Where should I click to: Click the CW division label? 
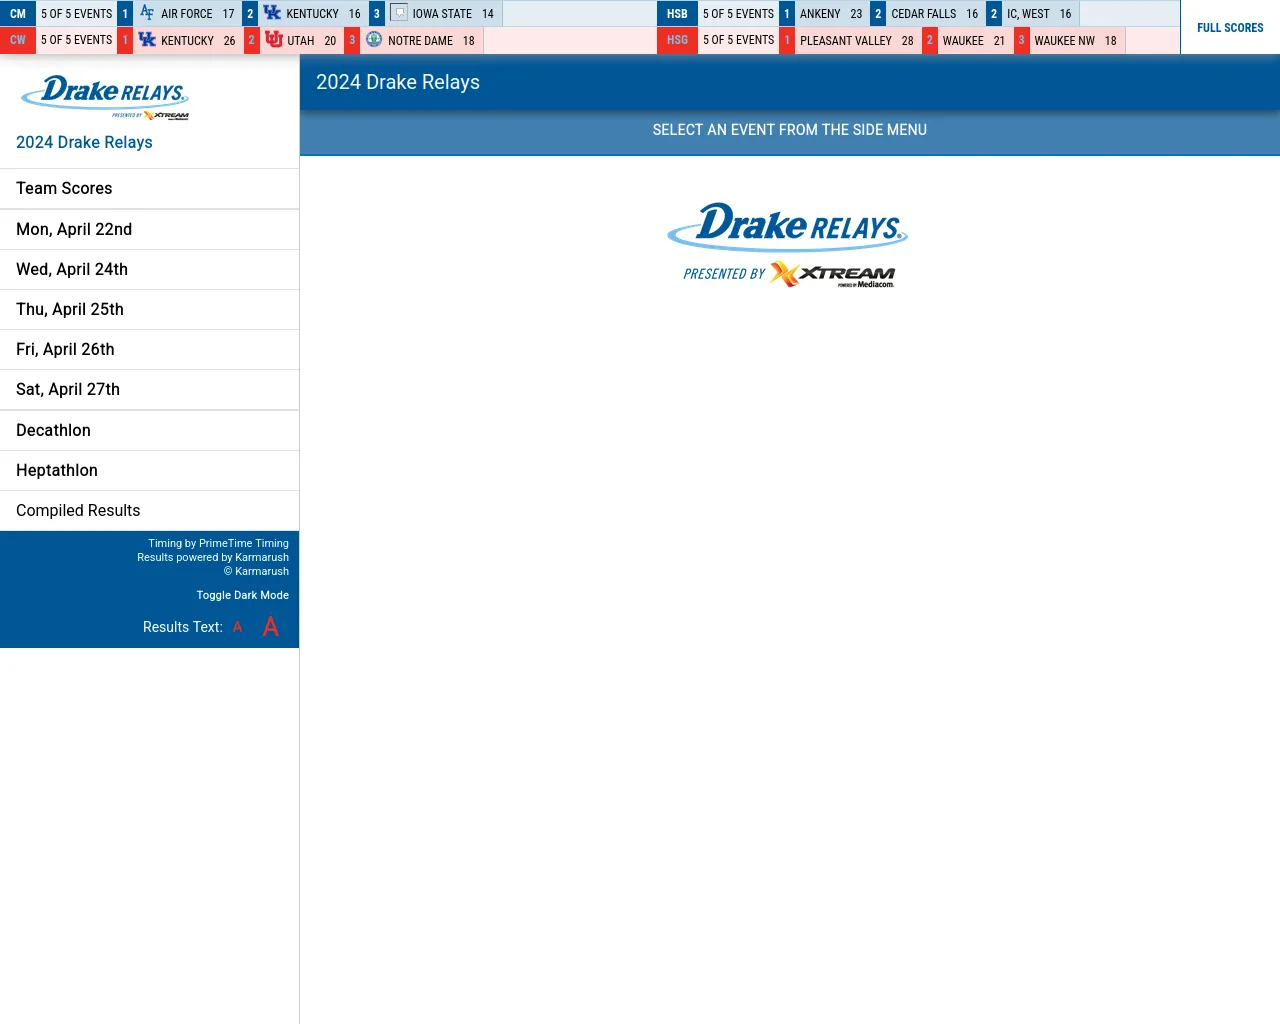18,40
